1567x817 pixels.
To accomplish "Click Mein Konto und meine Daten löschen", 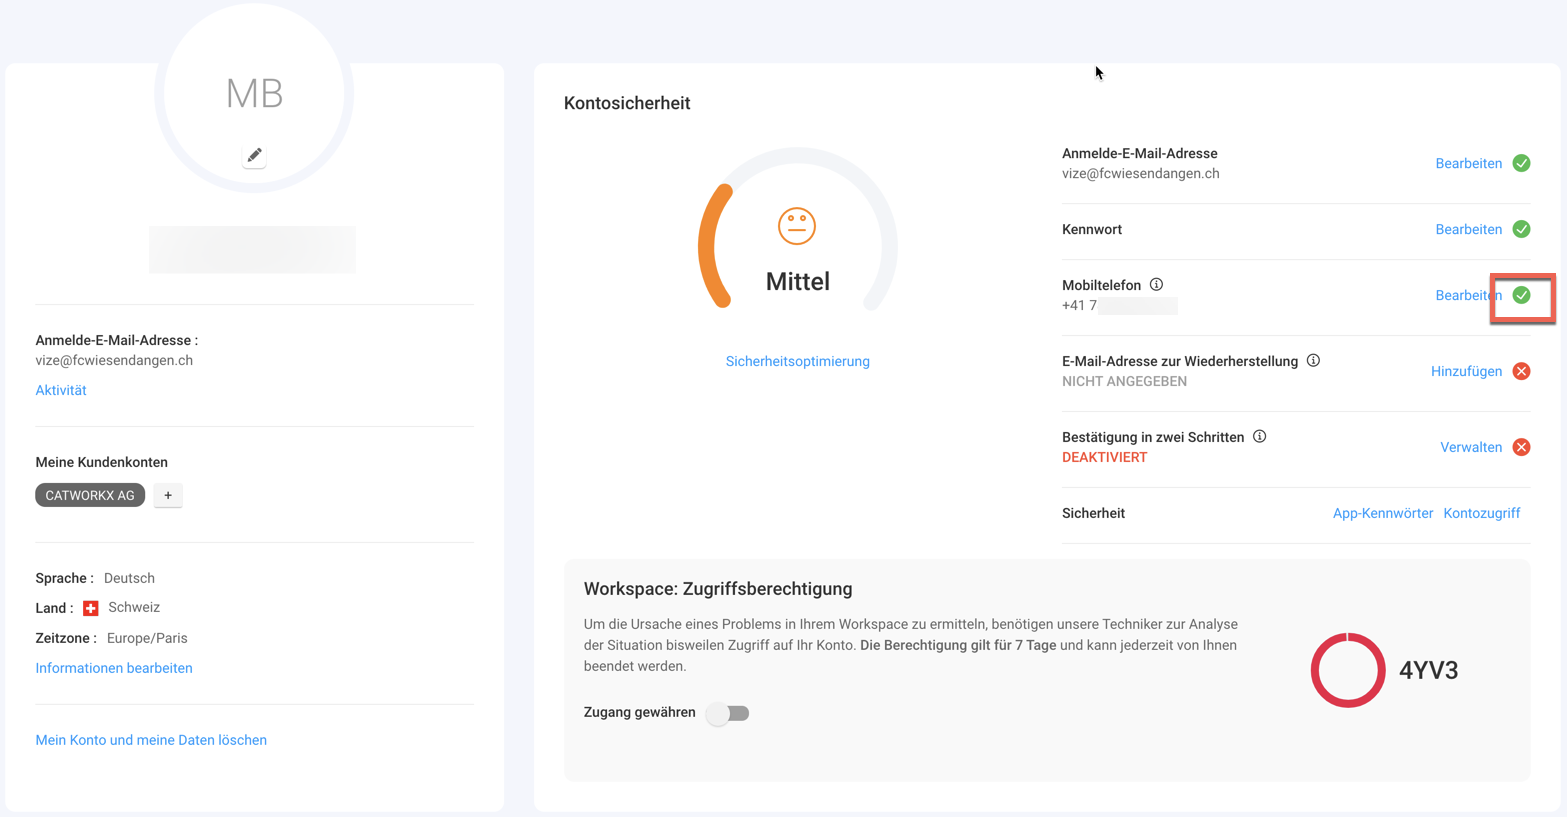I will tap(151, 740).
